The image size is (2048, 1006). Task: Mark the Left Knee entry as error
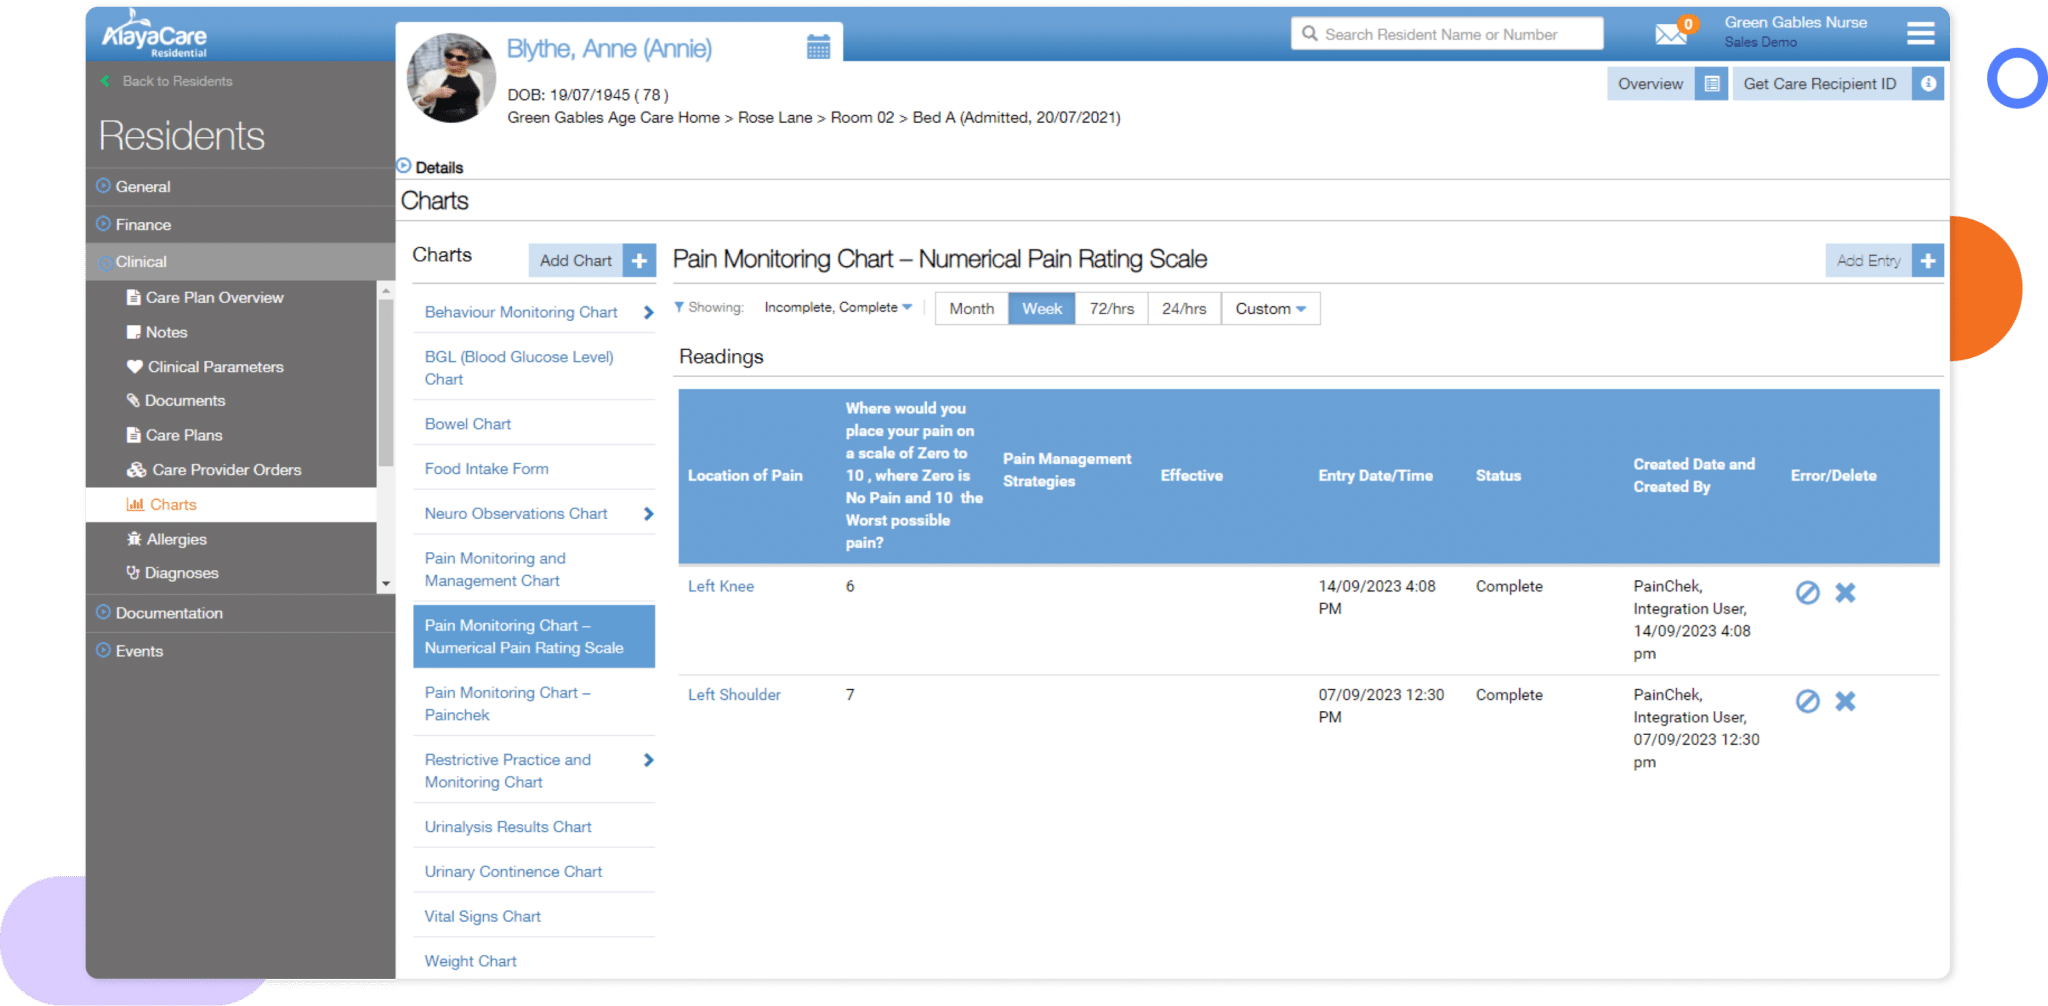pos(1807,593)
